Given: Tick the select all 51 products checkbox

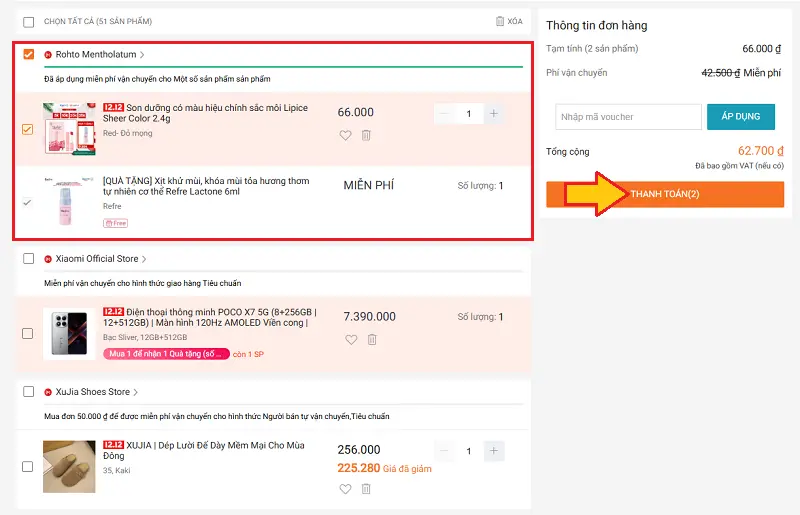Looking at the screenshot, I should point(29,22).
